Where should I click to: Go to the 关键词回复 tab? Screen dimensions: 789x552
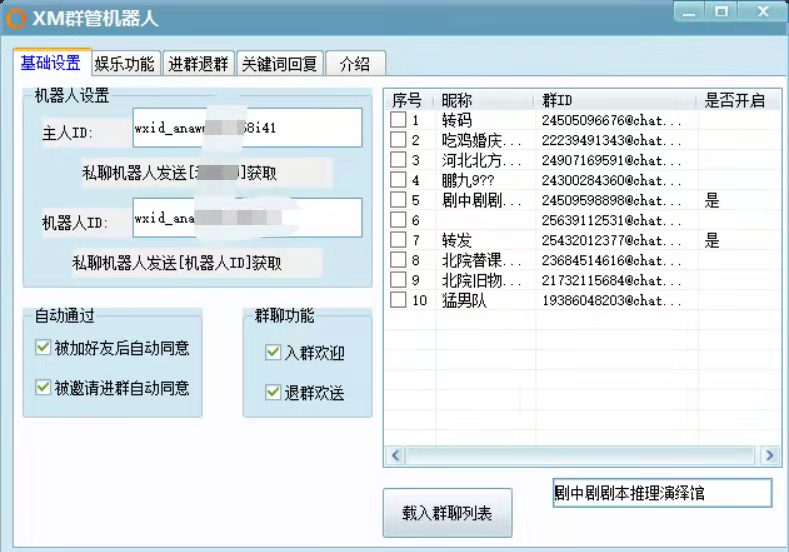tap(279, 64)
